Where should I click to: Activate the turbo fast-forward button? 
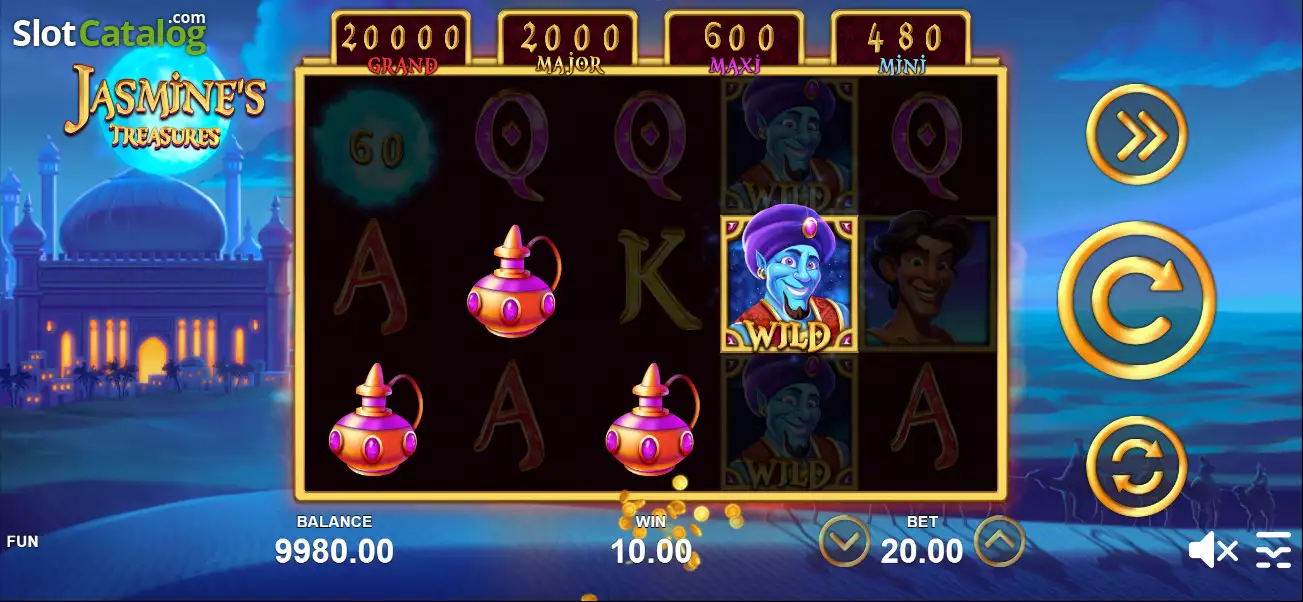1137,135
